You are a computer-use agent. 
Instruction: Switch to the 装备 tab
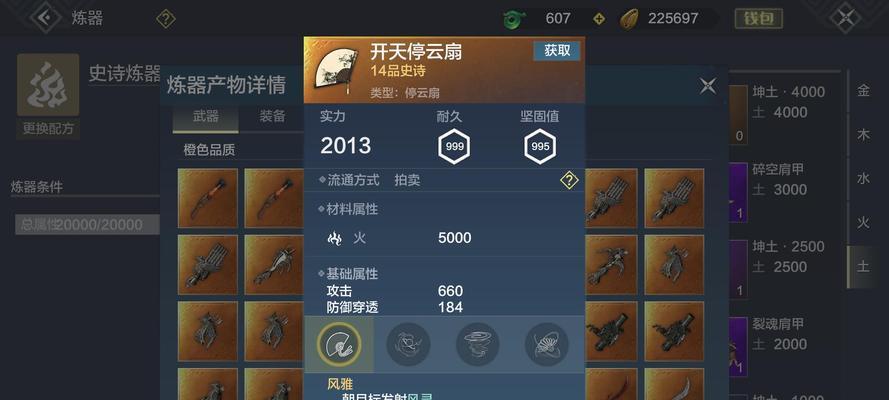coord(272,117)
